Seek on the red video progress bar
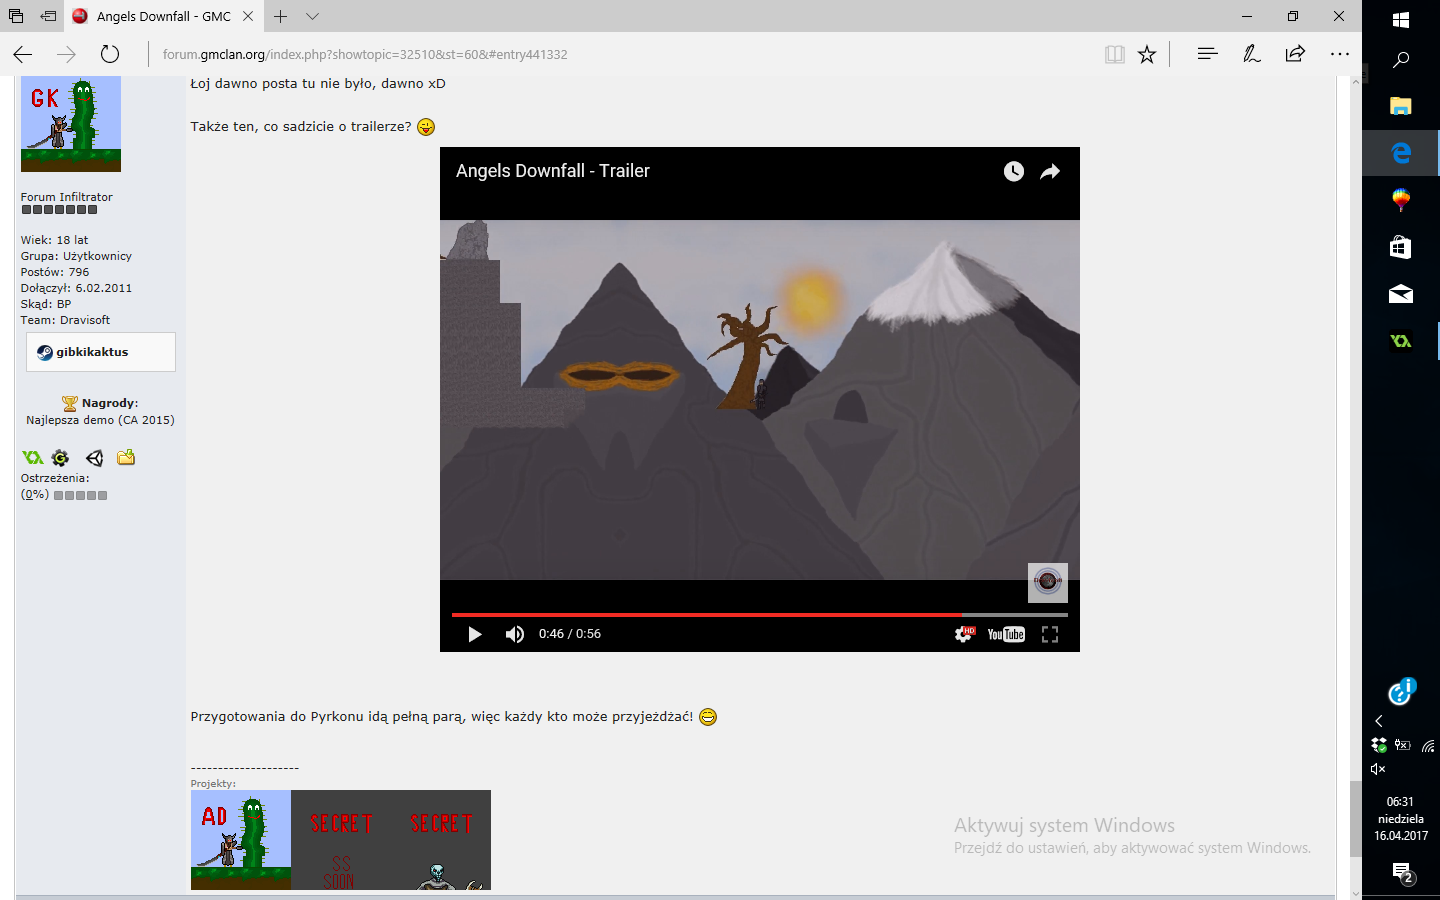This screenshot has height=900, width=1440. pos(705,614)
